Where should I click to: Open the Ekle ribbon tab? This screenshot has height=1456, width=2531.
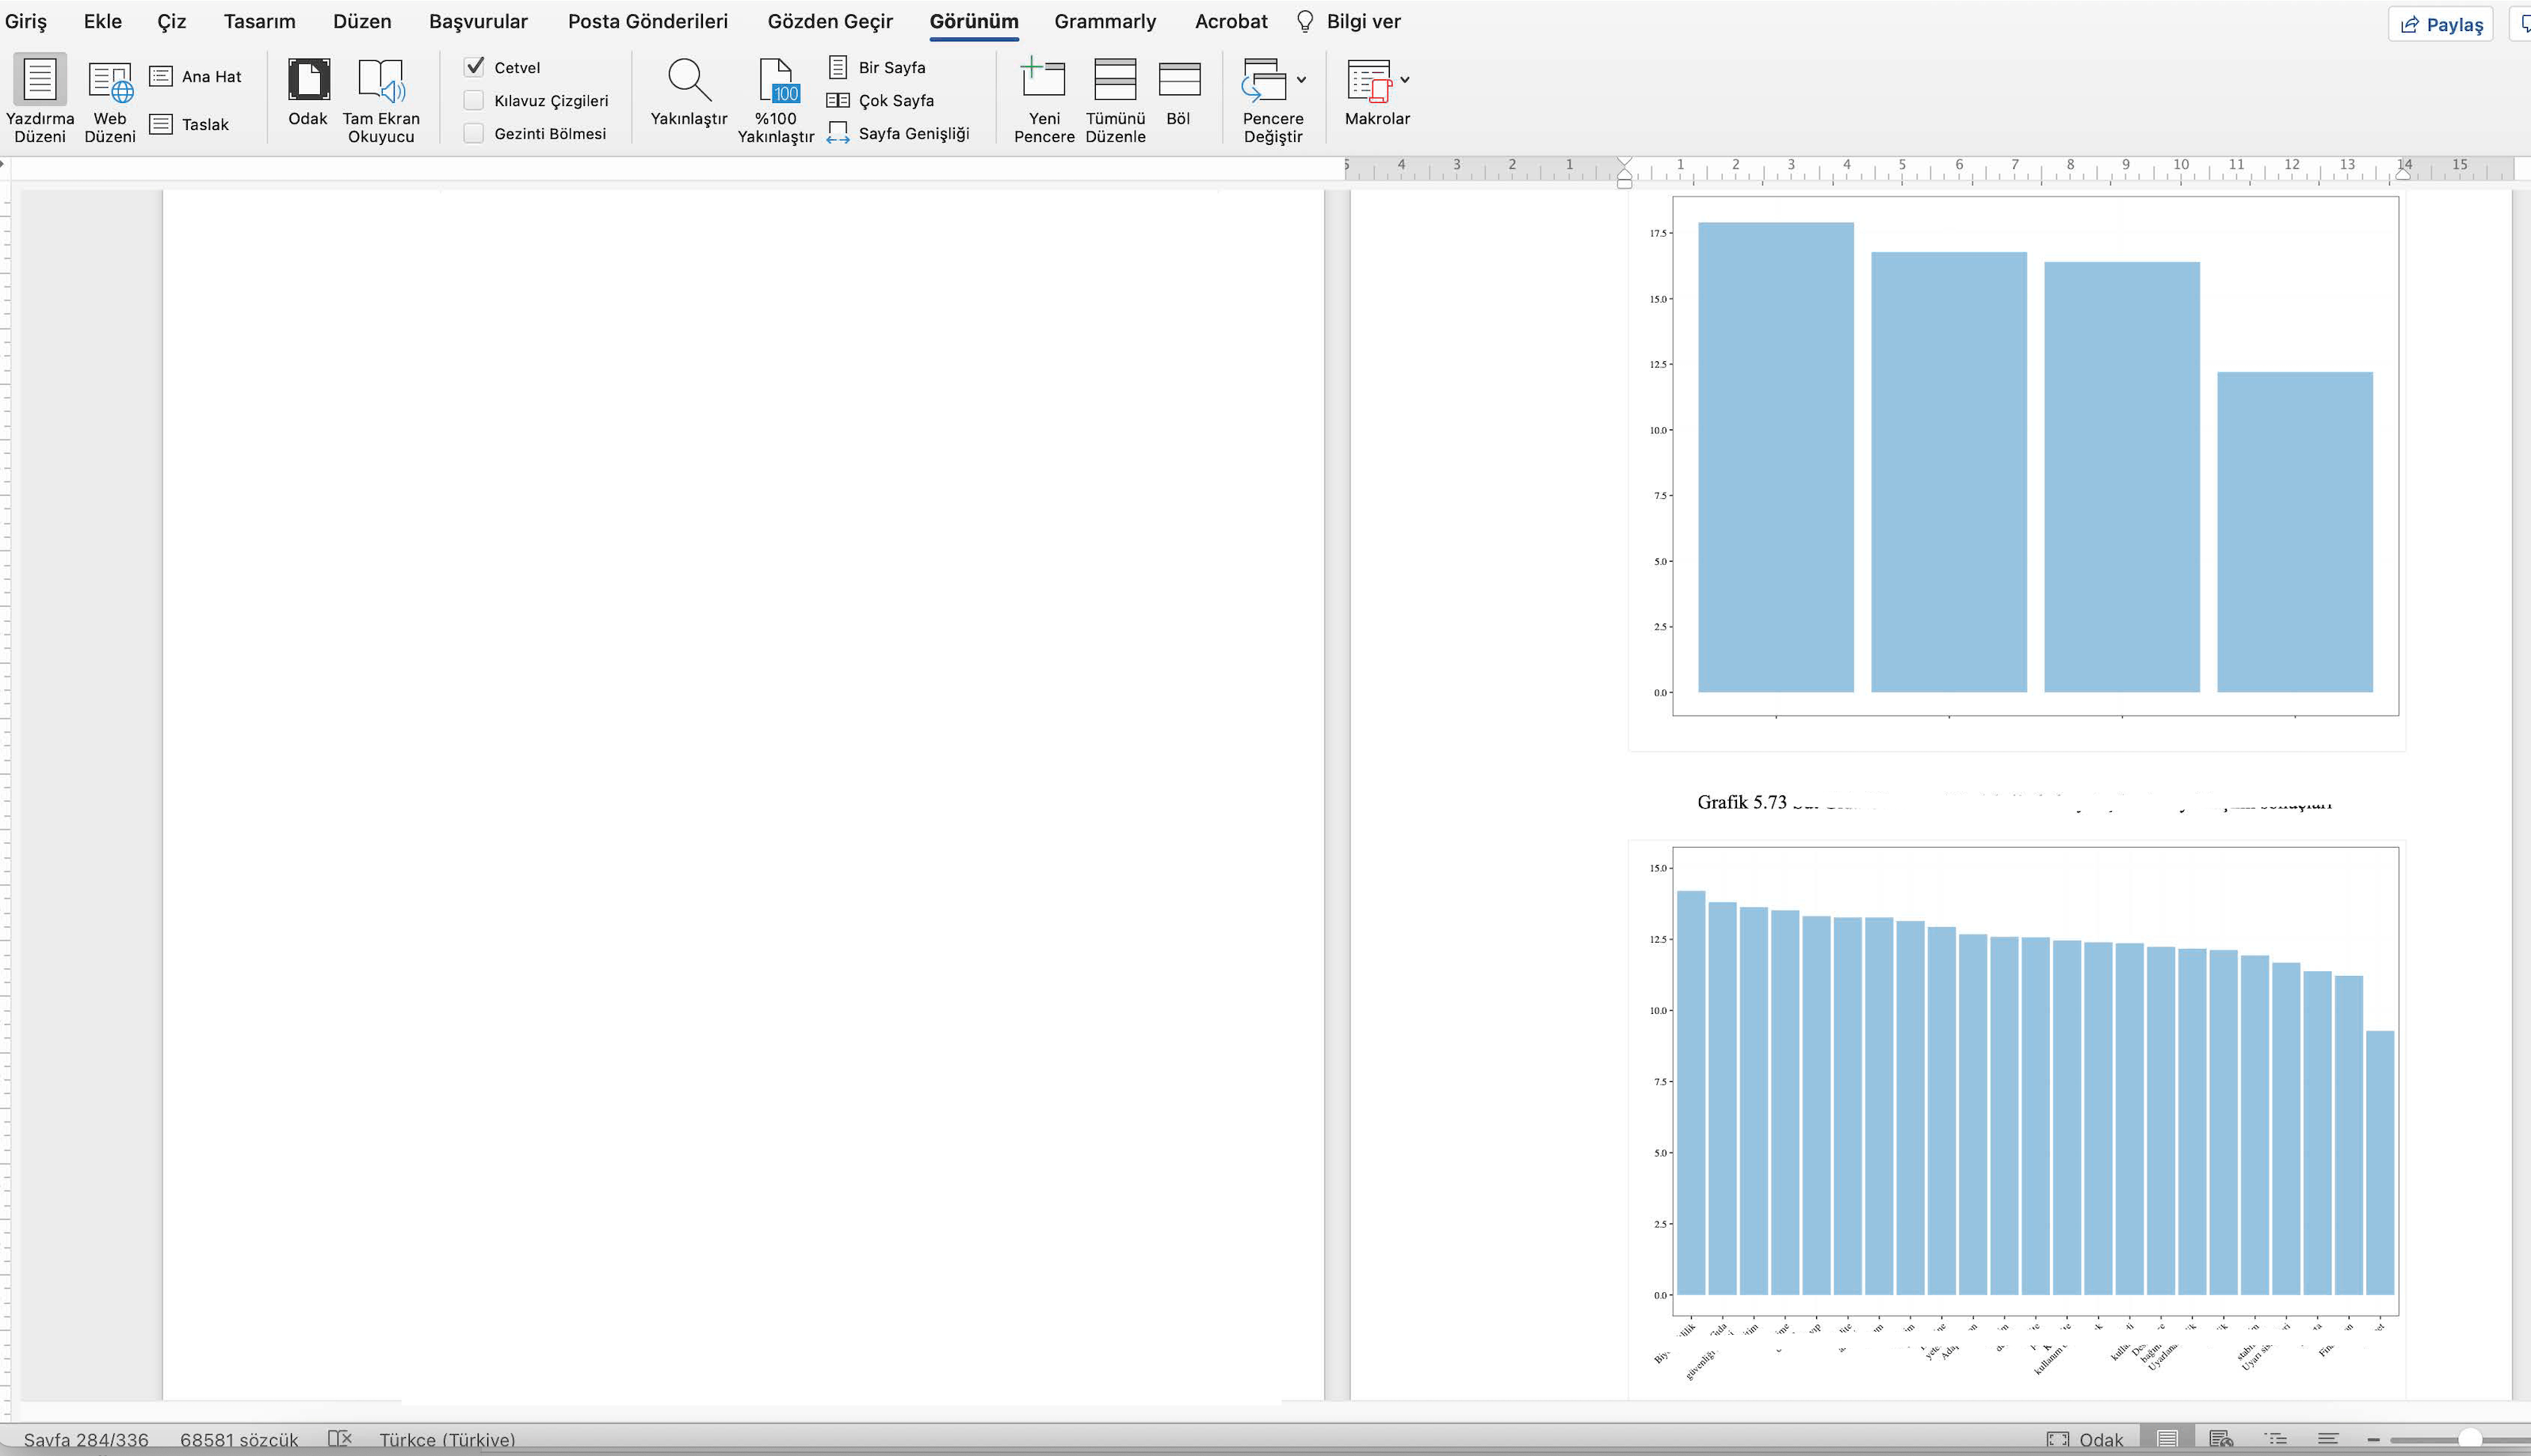tap(103, 21)
